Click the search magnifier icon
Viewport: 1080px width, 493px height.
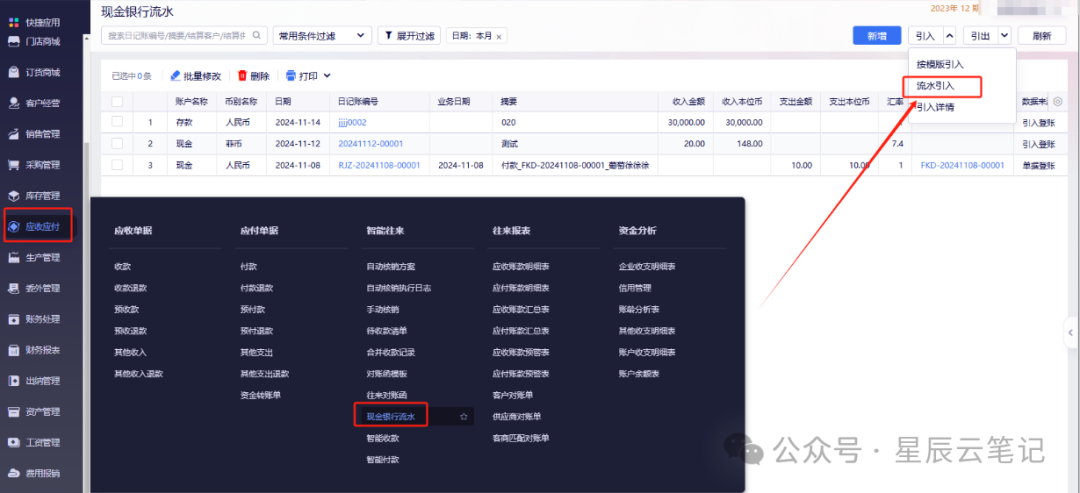[258, 36]
